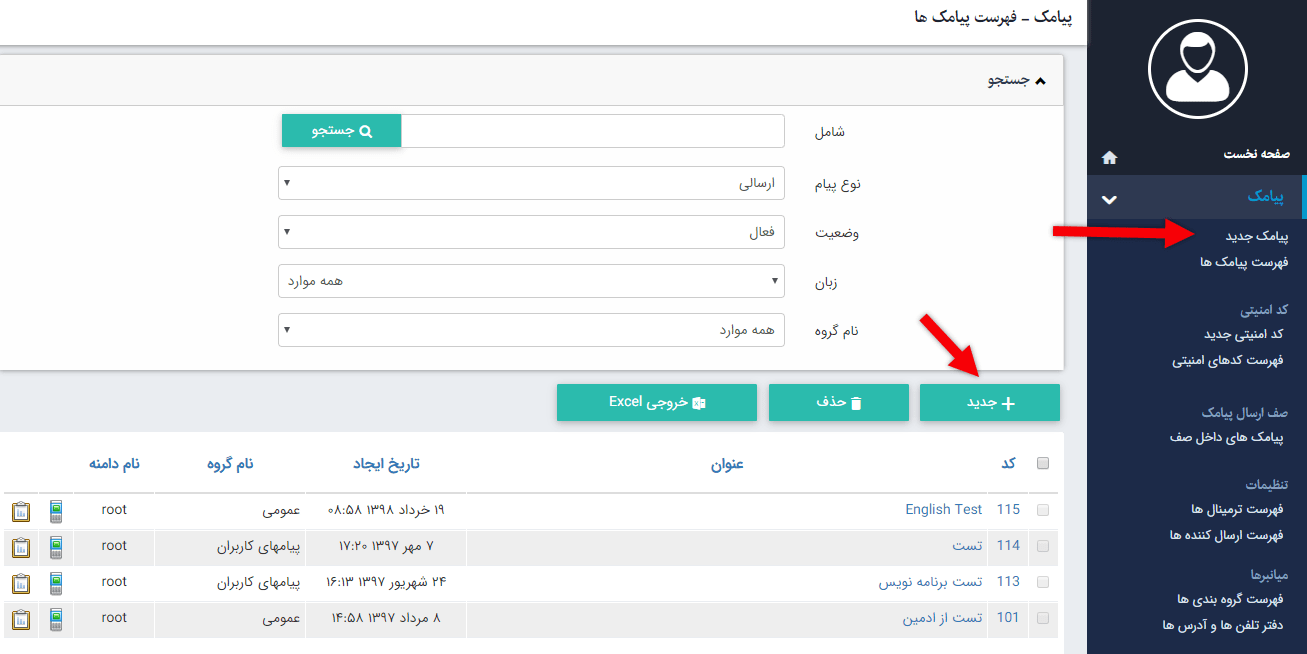Click the clipboard icon in row 113
Screen dimensions: 1307x654
click(x=21, y=583)
